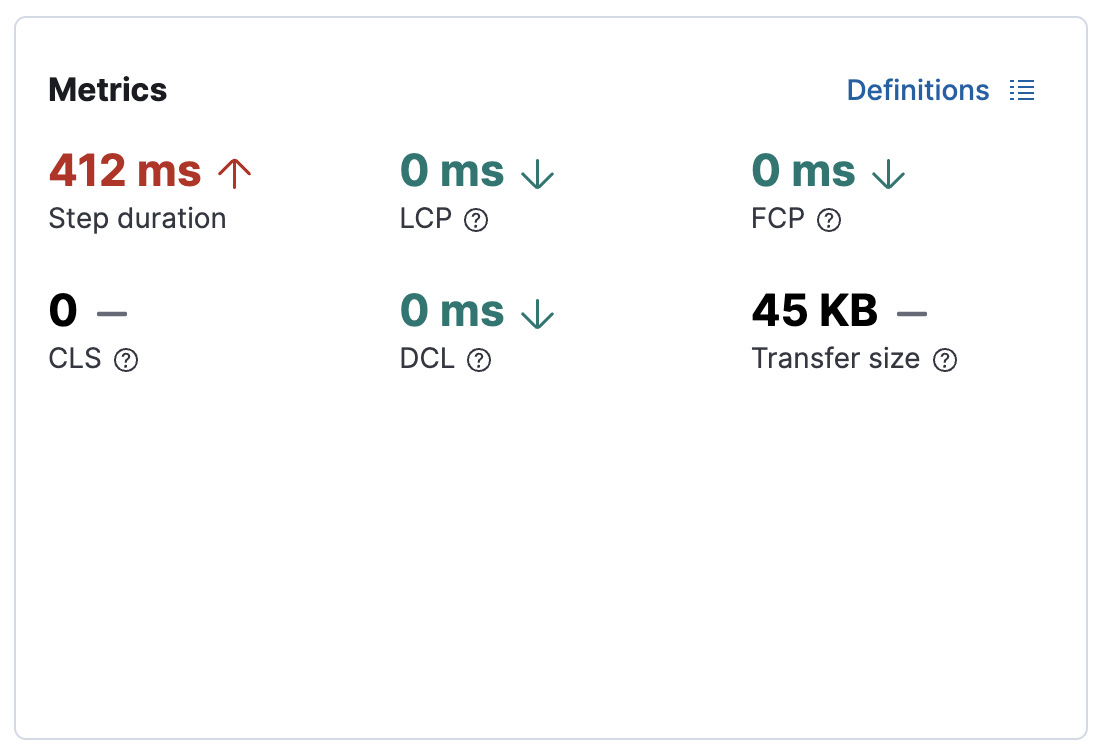Click the Transfer size help icon
This screenshot has width=1100, height=754.
coord(945,359)
